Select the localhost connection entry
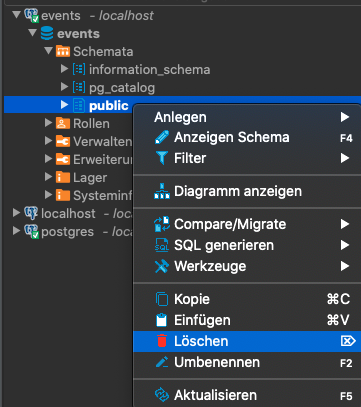 pos(68,213)
